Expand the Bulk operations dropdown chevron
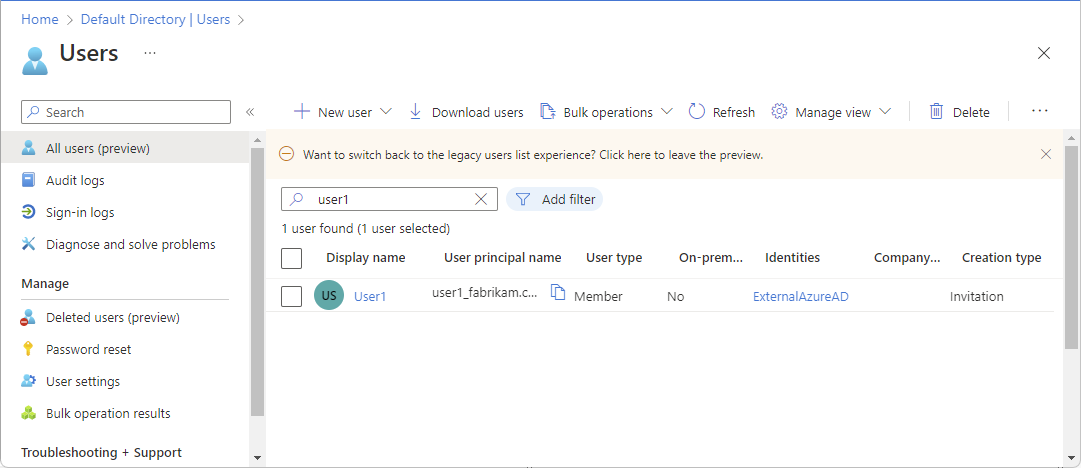 [x=666, y=112]
